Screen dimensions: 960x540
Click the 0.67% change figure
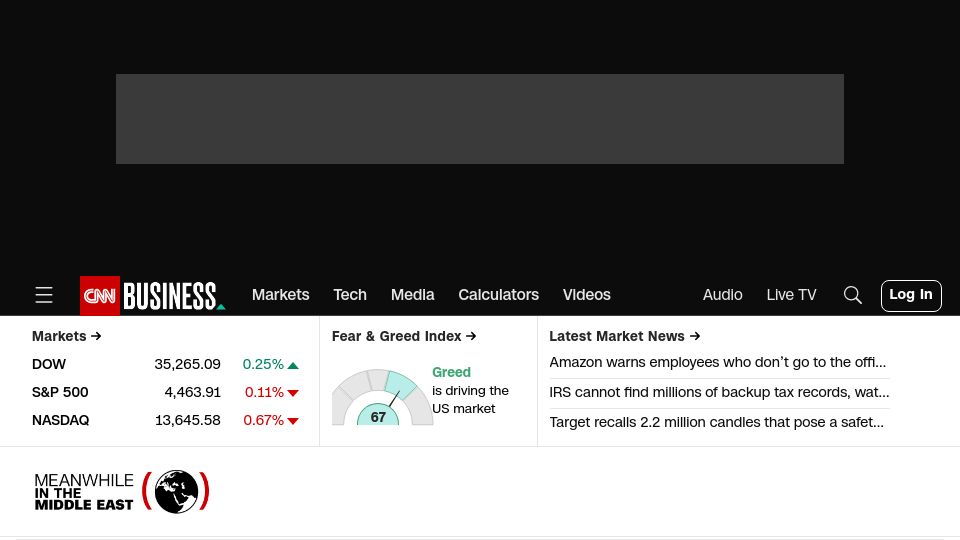pos(264,421)
